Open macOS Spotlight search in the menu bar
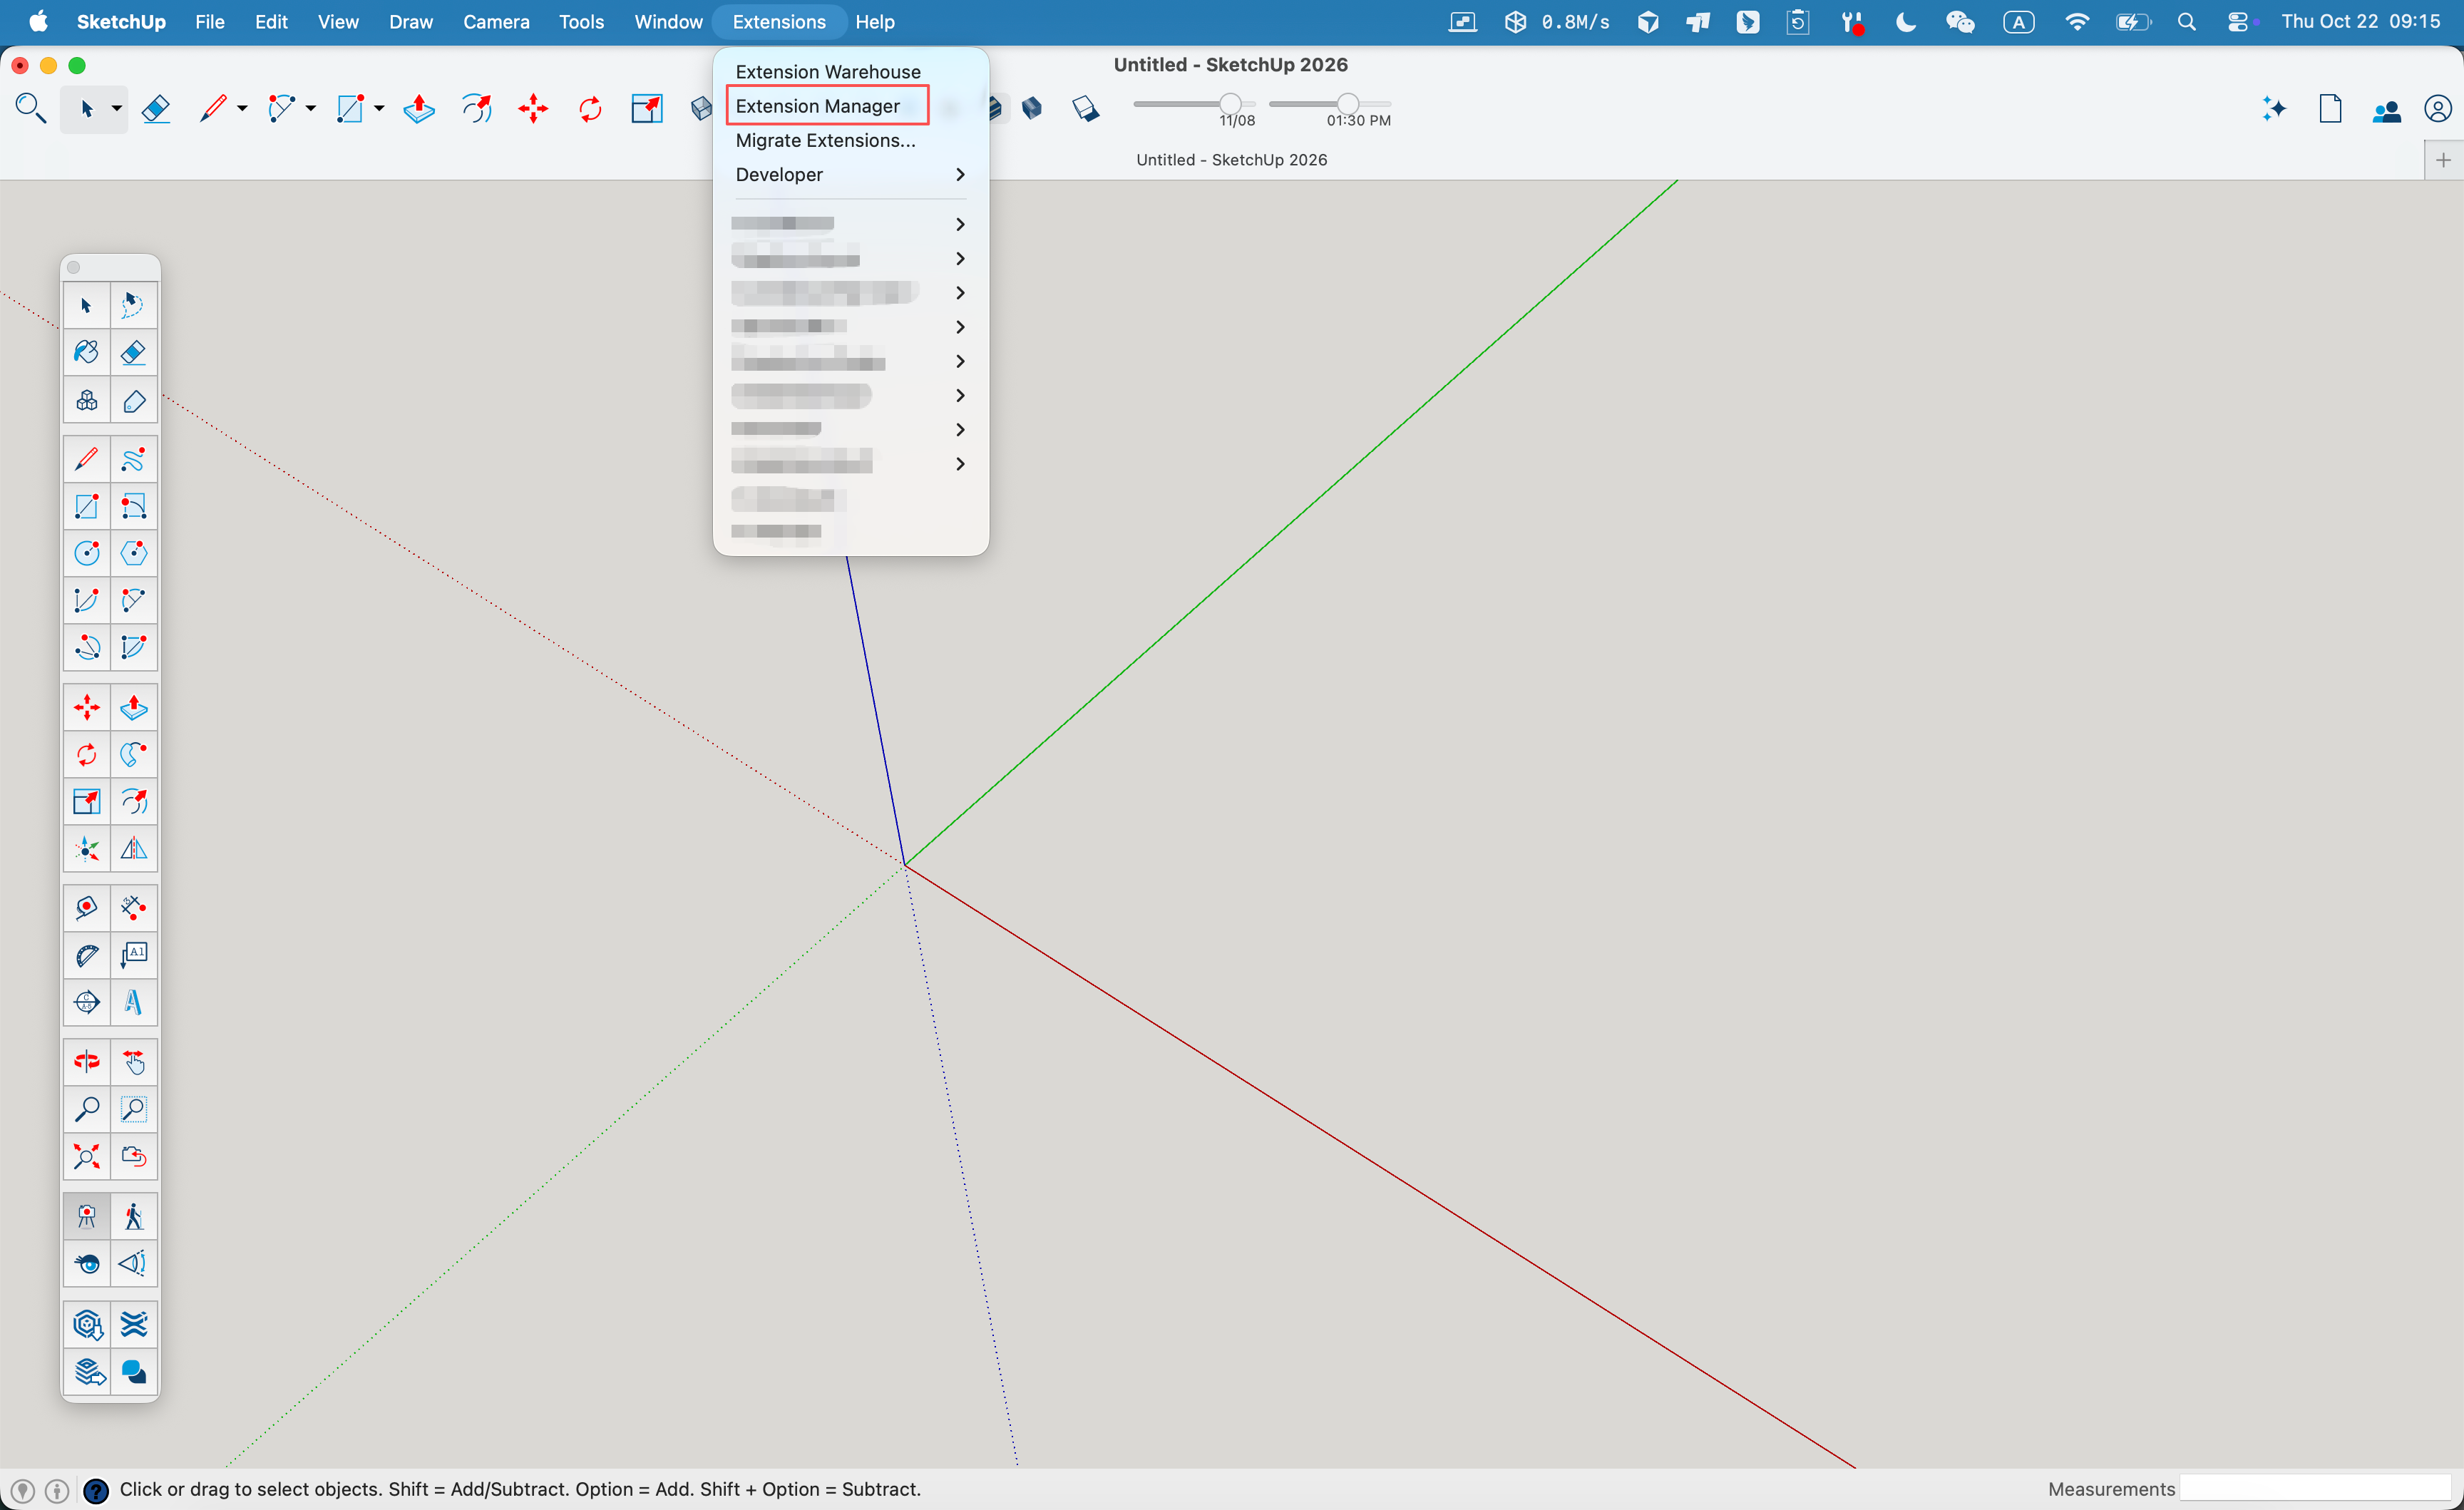 [2186, 22]
